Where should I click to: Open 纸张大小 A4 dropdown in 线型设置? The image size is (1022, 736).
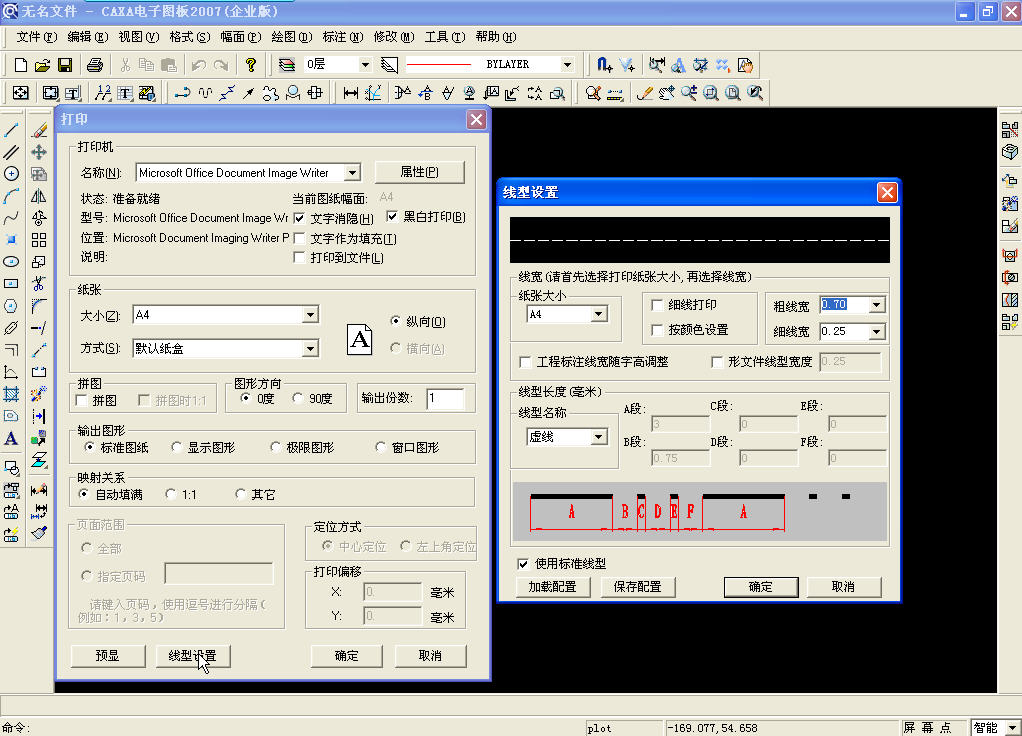coord(599,314)
